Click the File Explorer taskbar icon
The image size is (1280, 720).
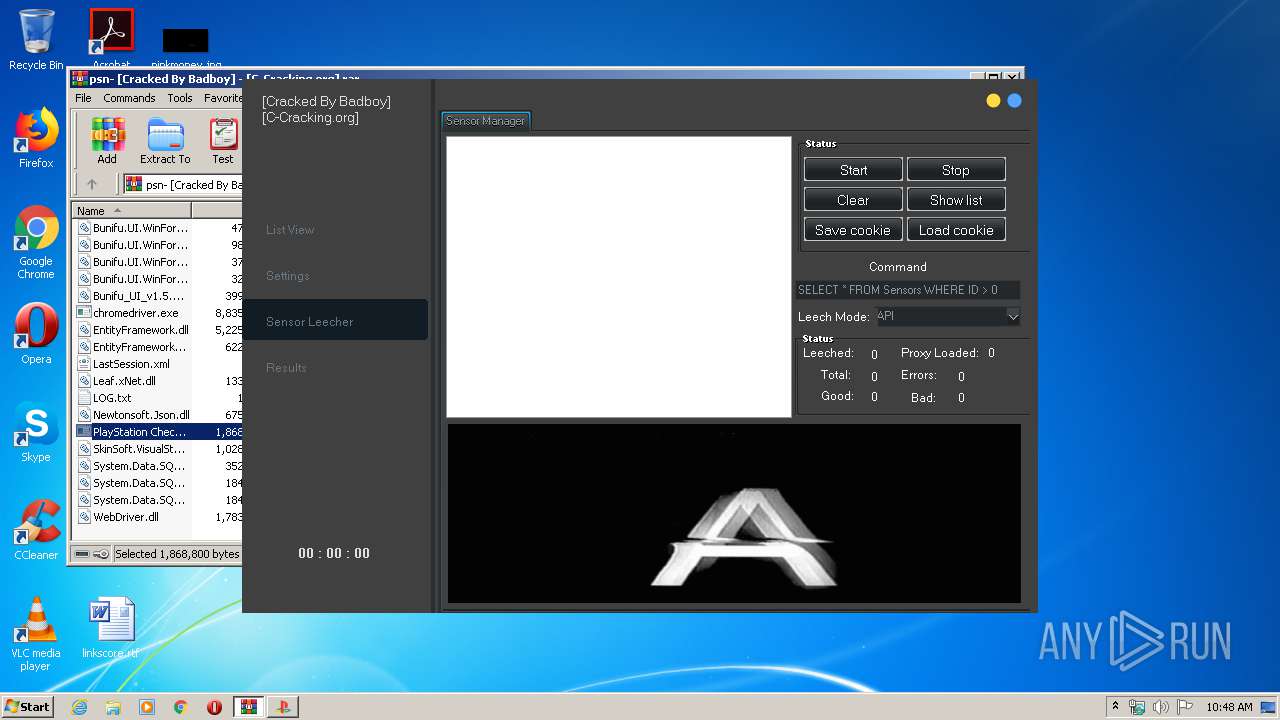113,707
